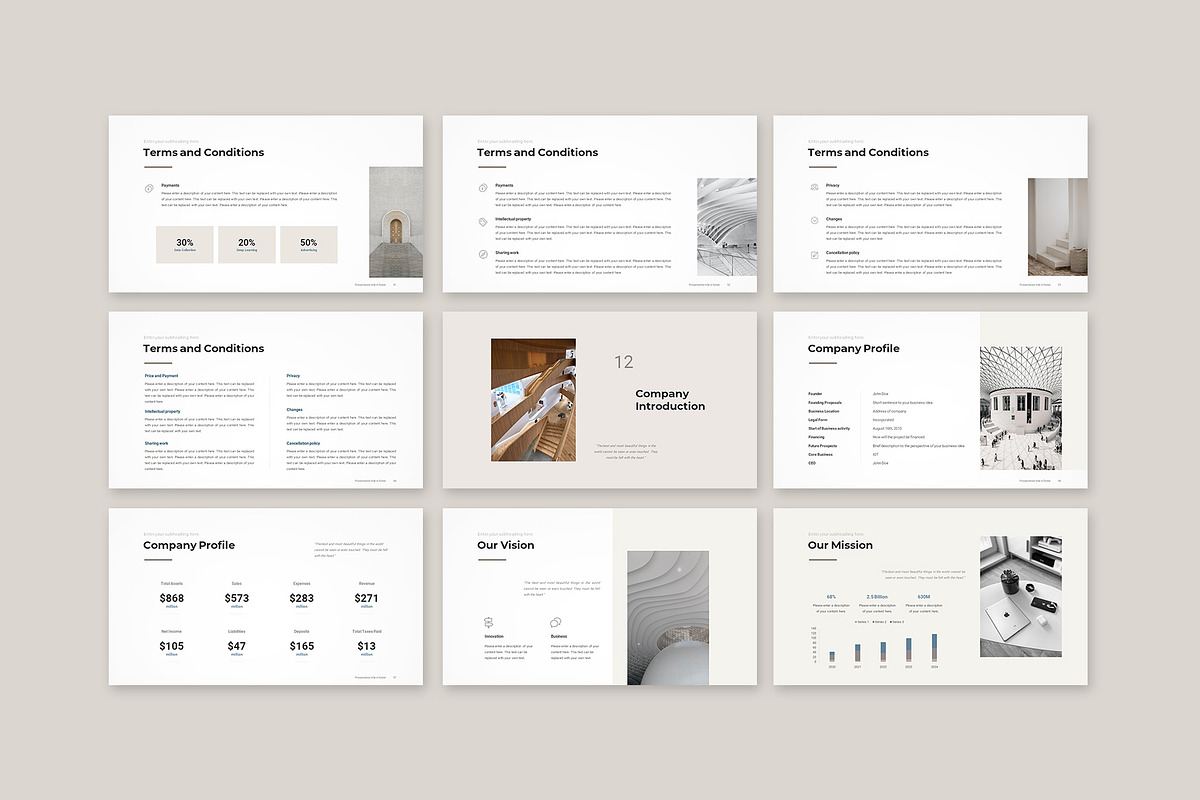Select the wooden spiral staircase photo

(533, 400)
